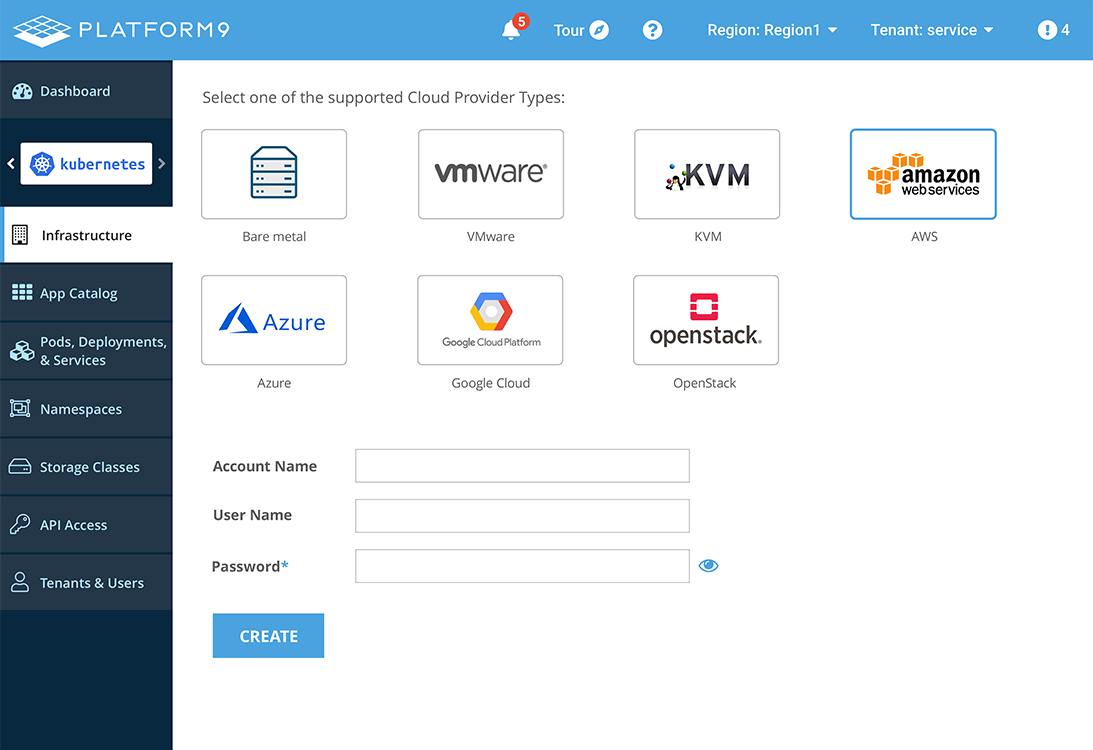Switch to Tenants & Users section

click(x=86, y=582)
